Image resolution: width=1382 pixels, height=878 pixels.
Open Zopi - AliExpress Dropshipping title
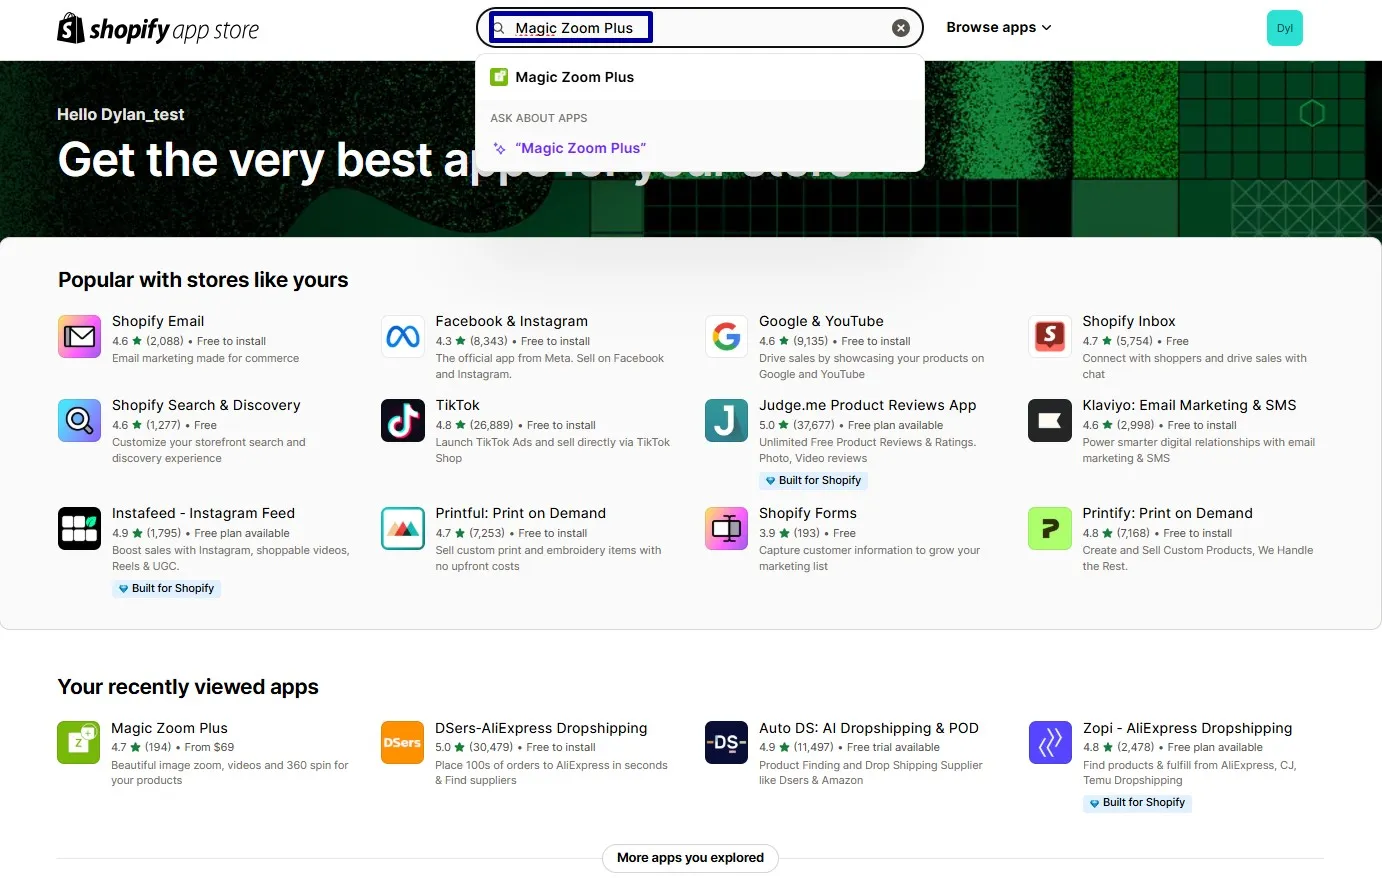[1187, 728]
